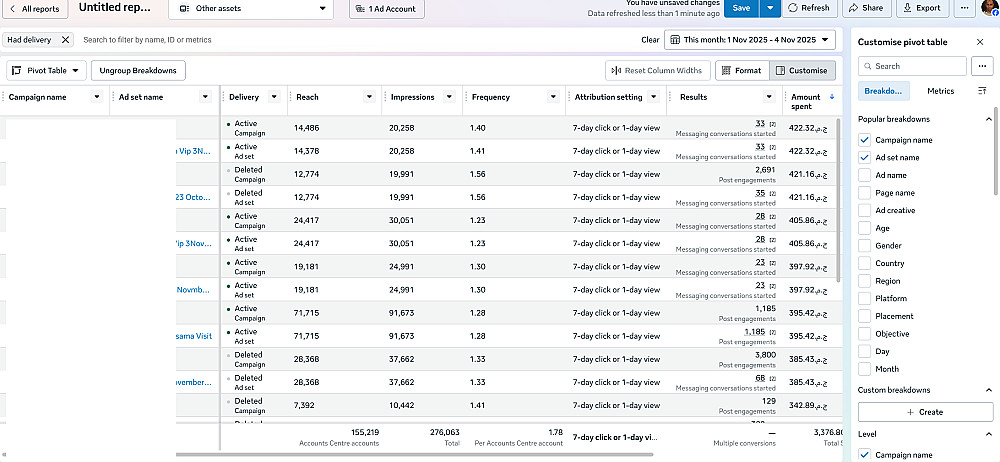Open pivot panel more options button
The width and height of the screenshot is (1000, 462).
pyautogui.click(x=982, y=66)
